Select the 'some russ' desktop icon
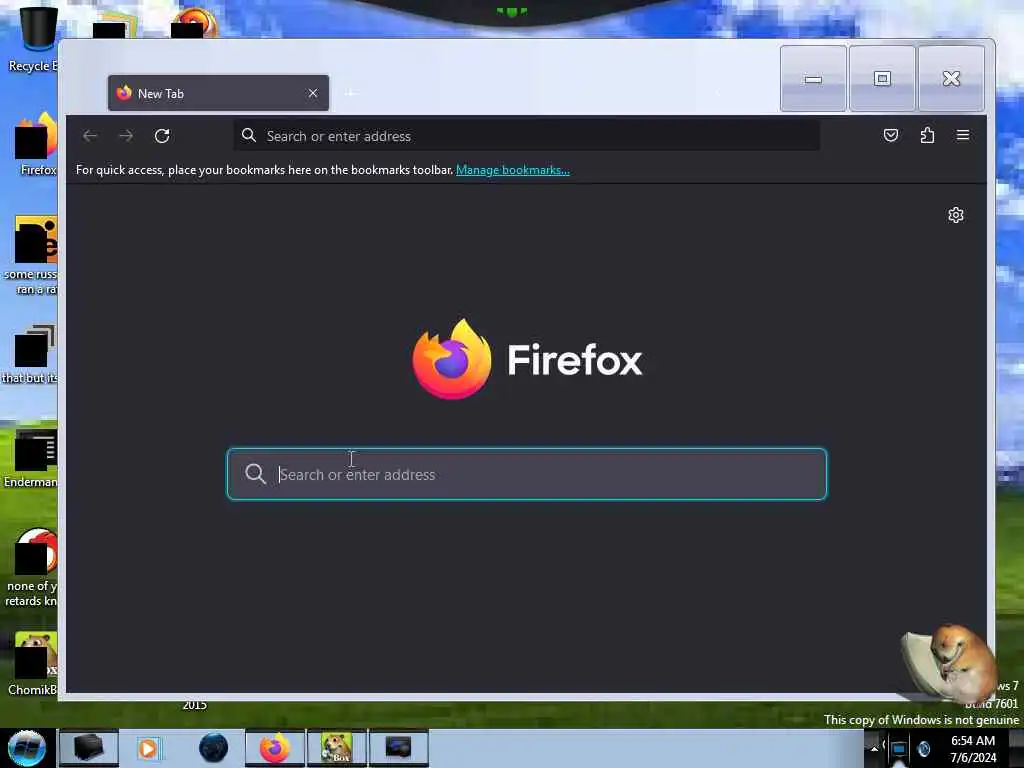This screenshot has height=768, width=1024. [x=31, y=255]
